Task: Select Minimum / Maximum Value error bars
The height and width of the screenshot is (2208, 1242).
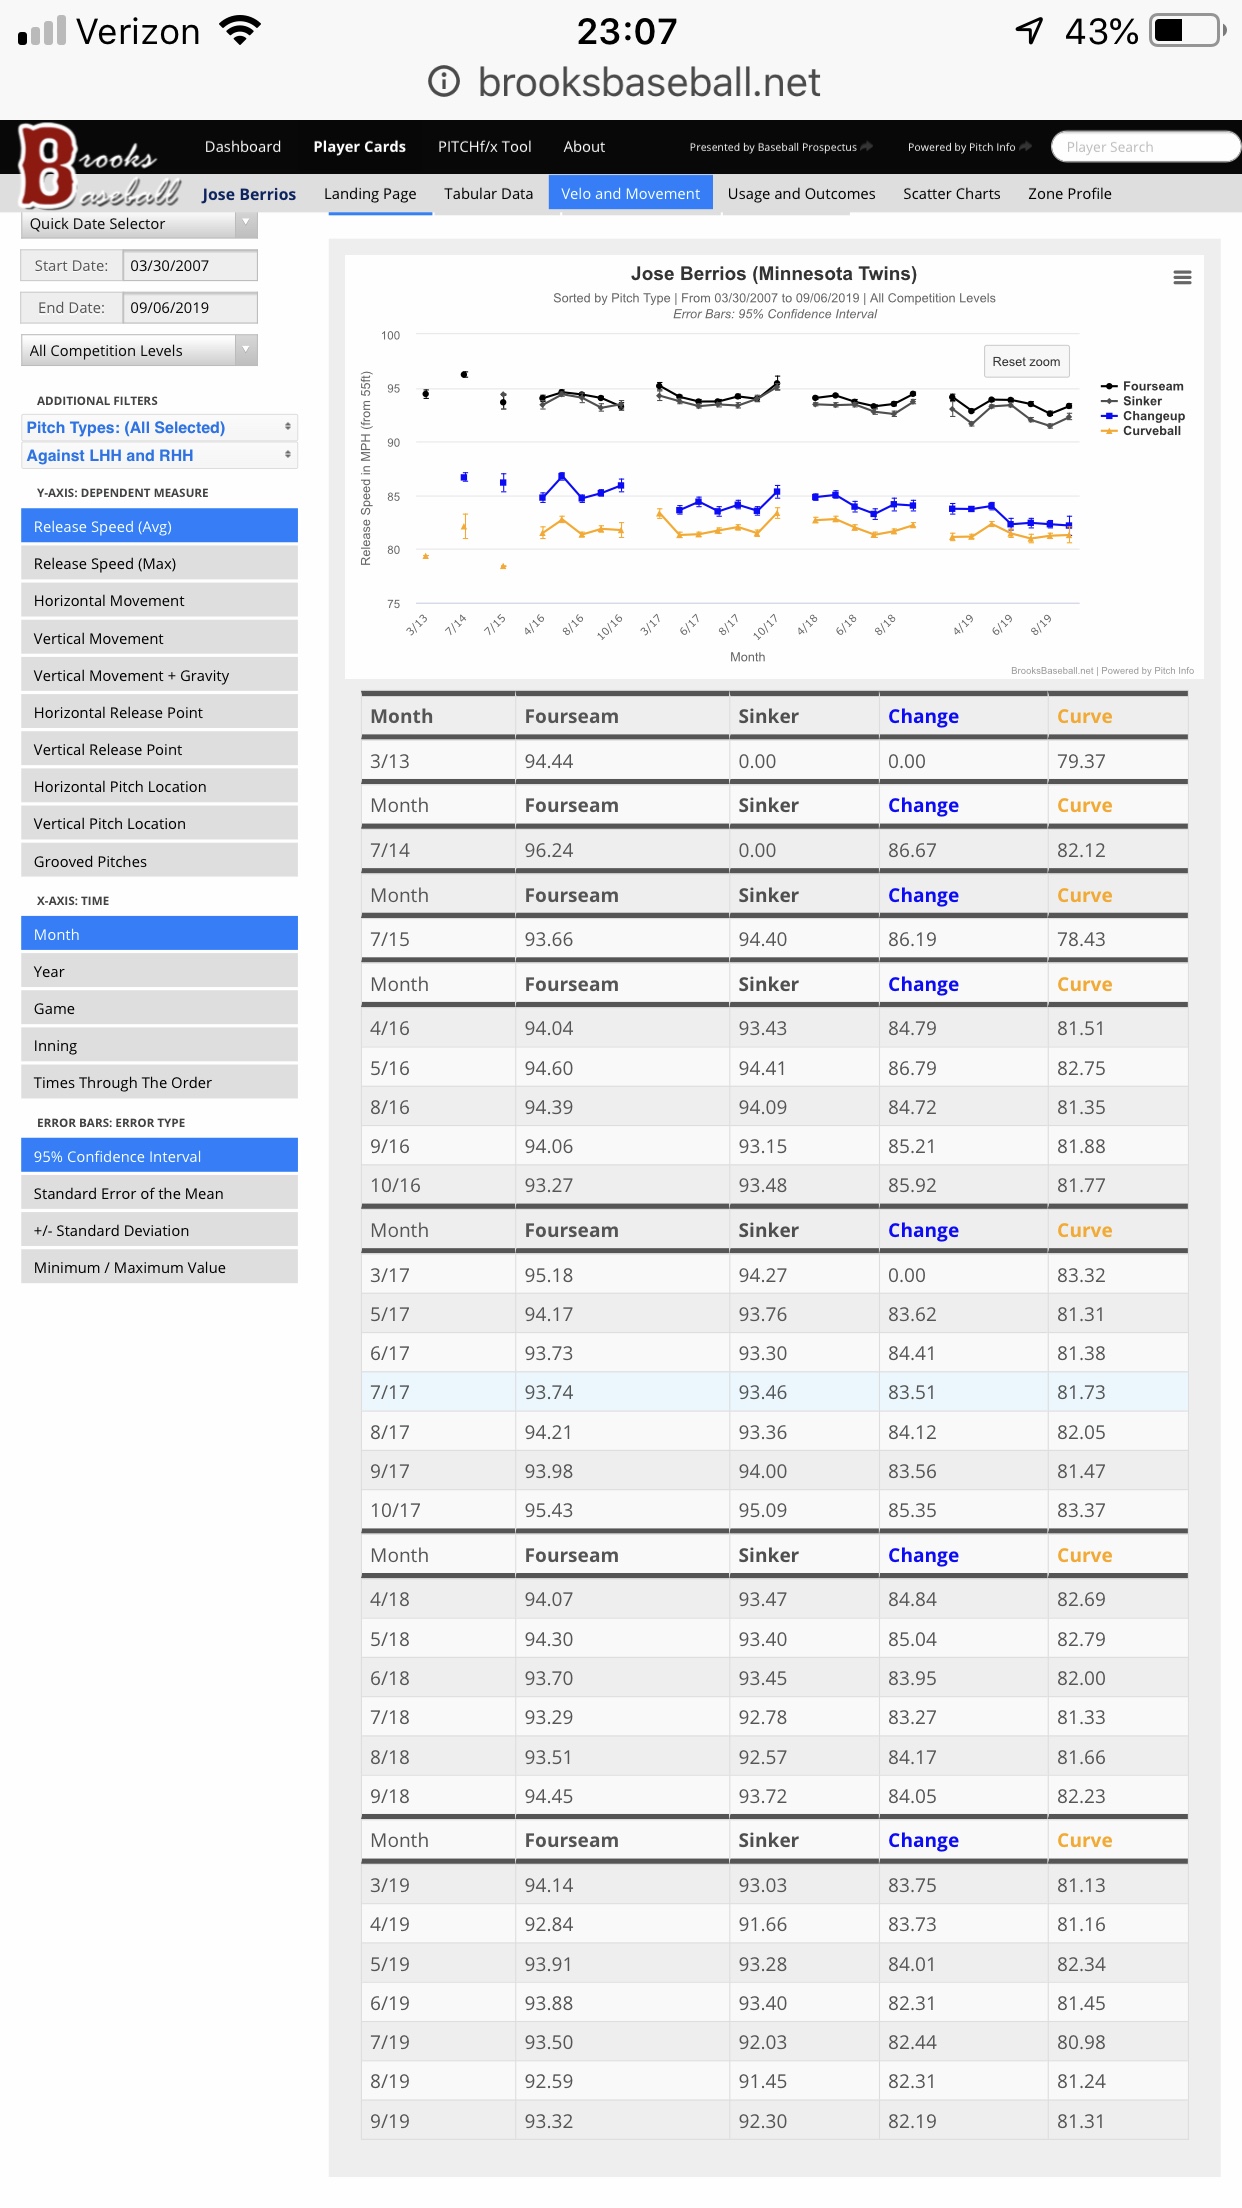Action: pyautogui.click(x=159, y=1267)
